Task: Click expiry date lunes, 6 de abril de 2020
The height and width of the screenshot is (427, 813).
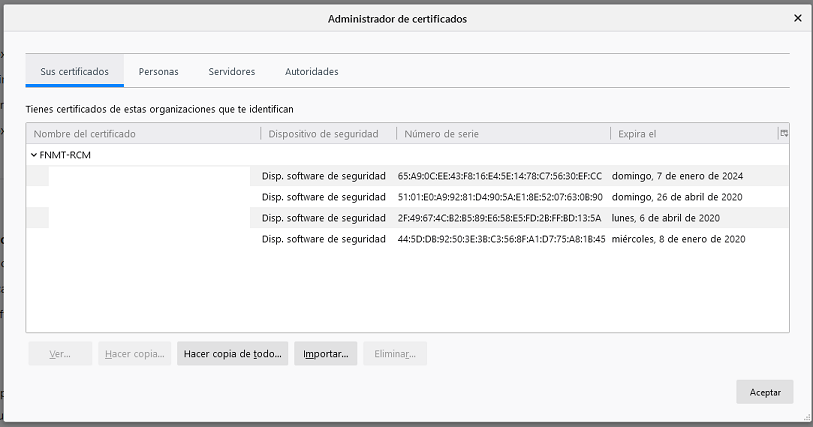Action: coord(666,218)
